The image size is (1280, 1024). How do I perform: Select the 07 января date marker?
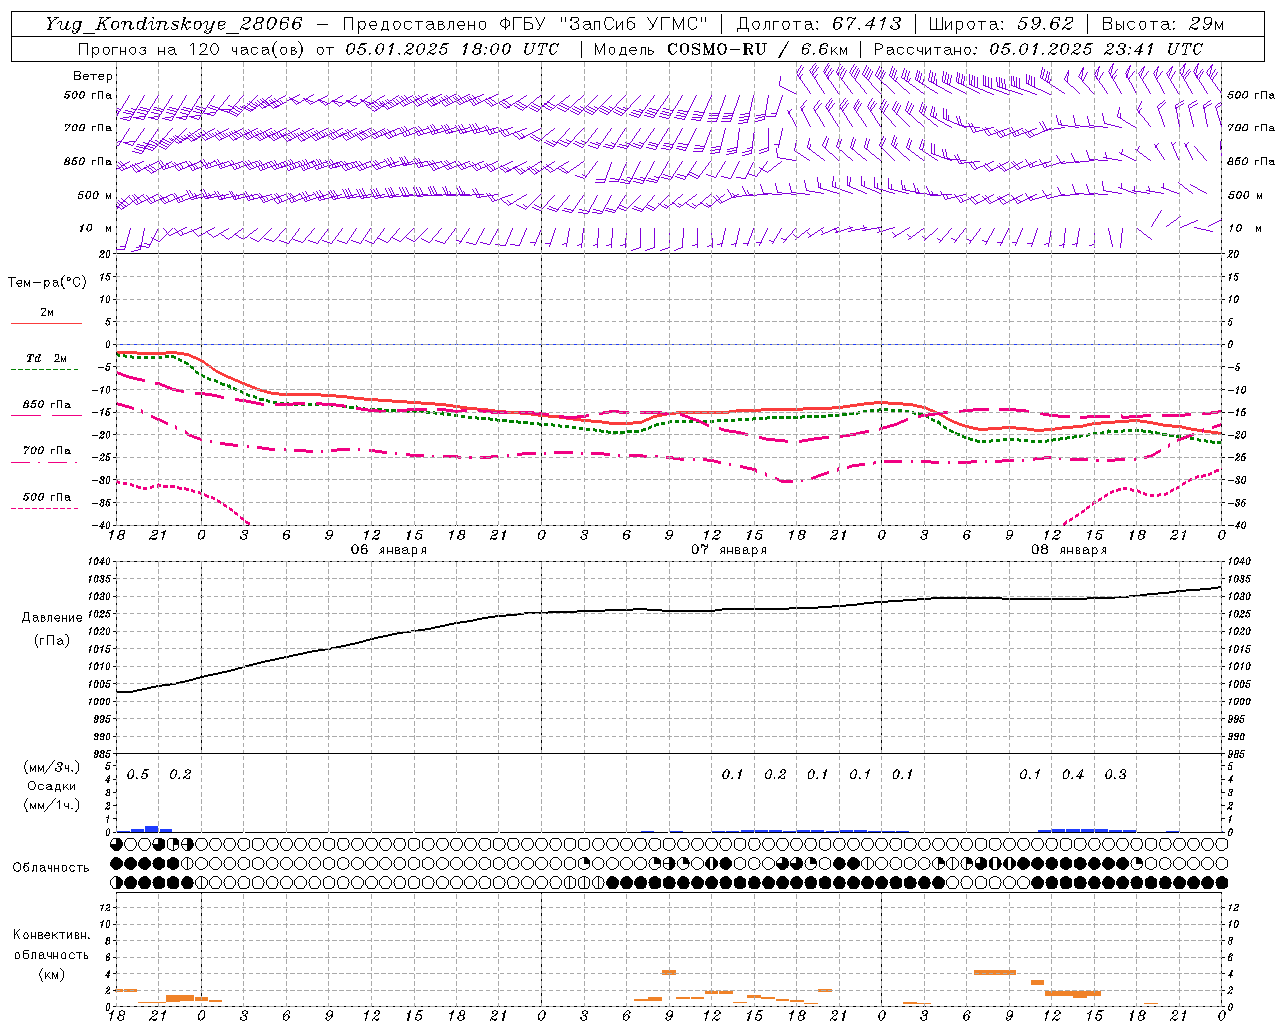click(x=729, y=550)
